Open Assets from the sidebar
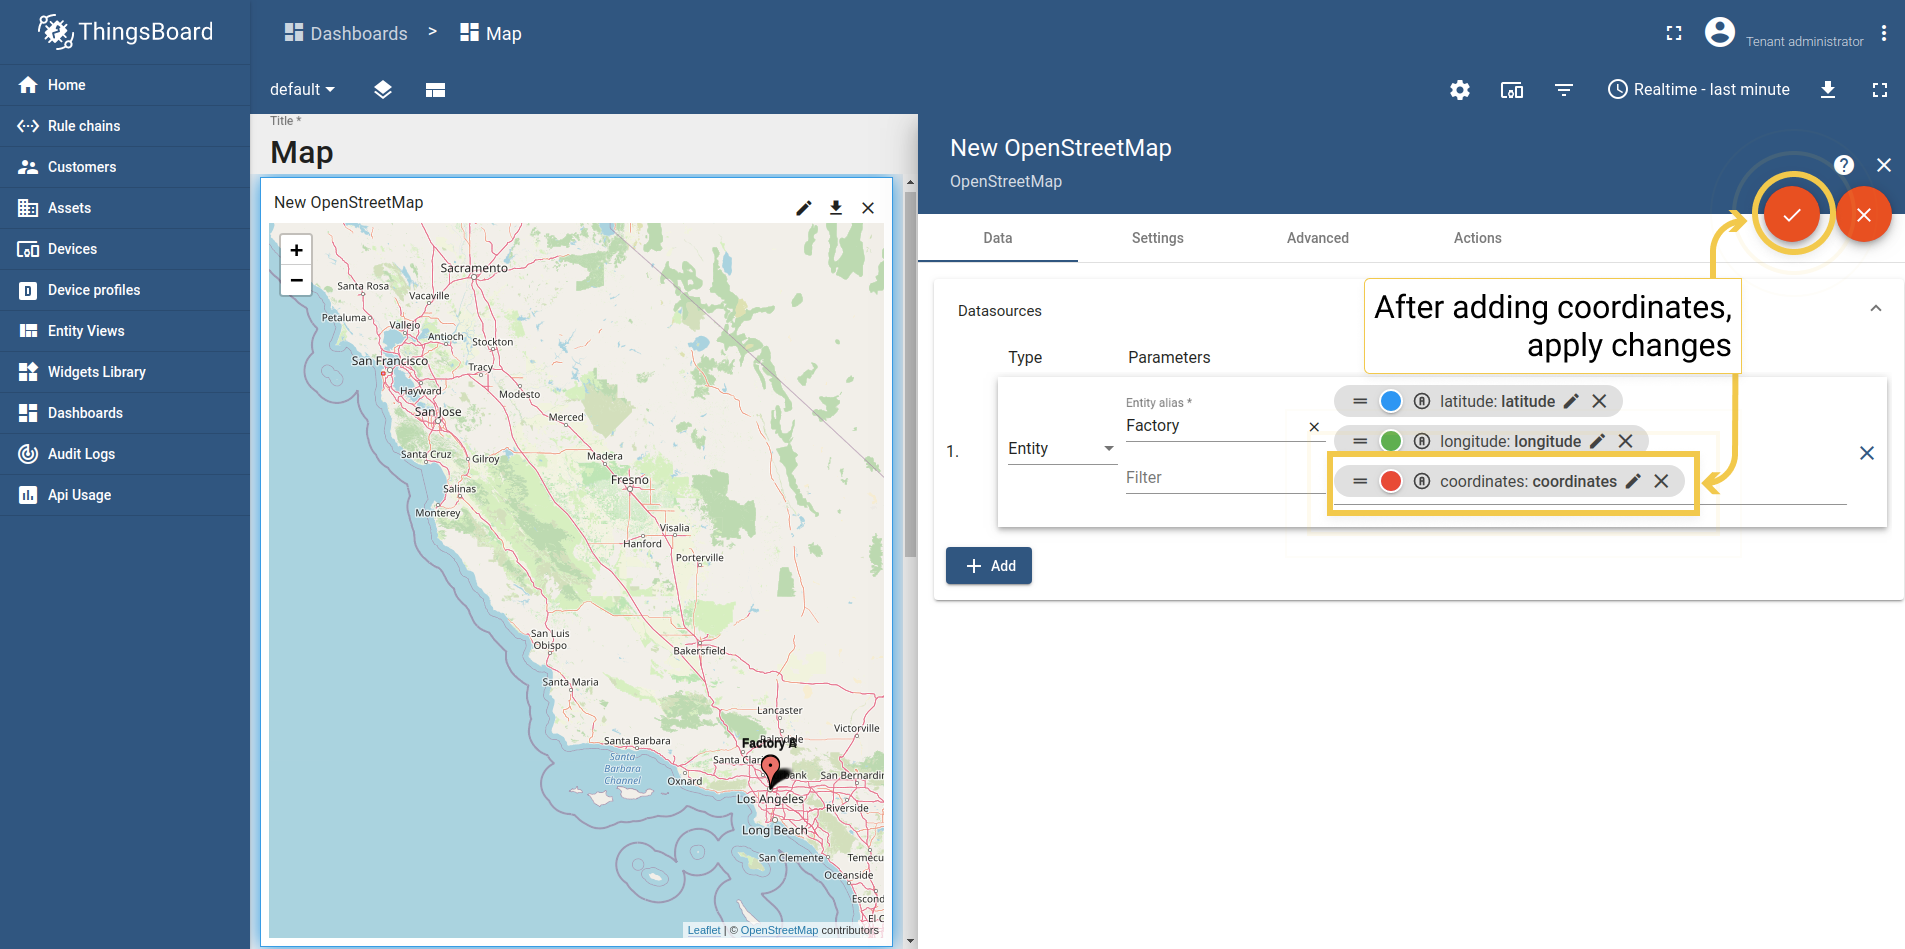The image size is (1905, 949). click(125, 208)
